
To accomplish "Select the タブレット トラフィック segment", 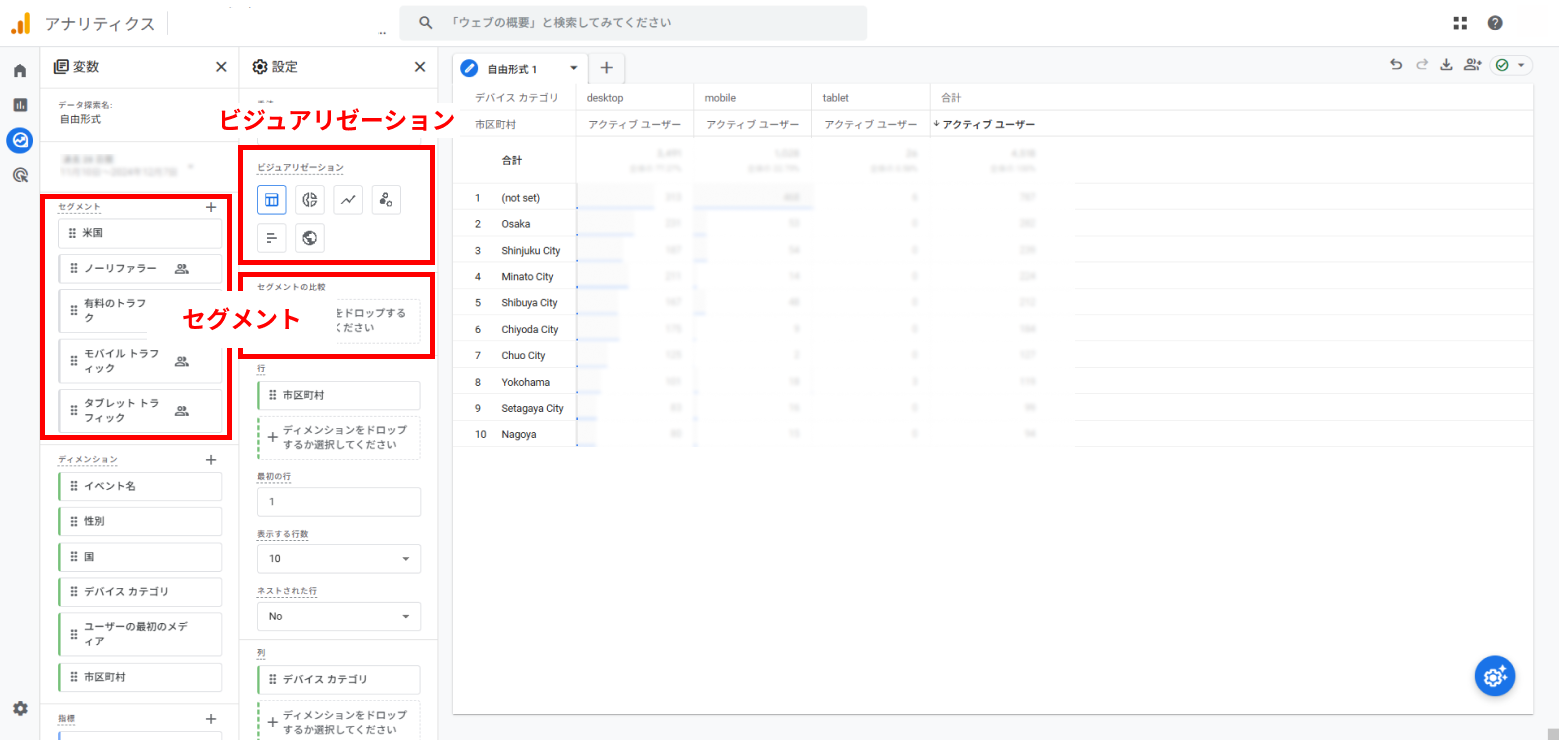I will [x=140, y=411].
